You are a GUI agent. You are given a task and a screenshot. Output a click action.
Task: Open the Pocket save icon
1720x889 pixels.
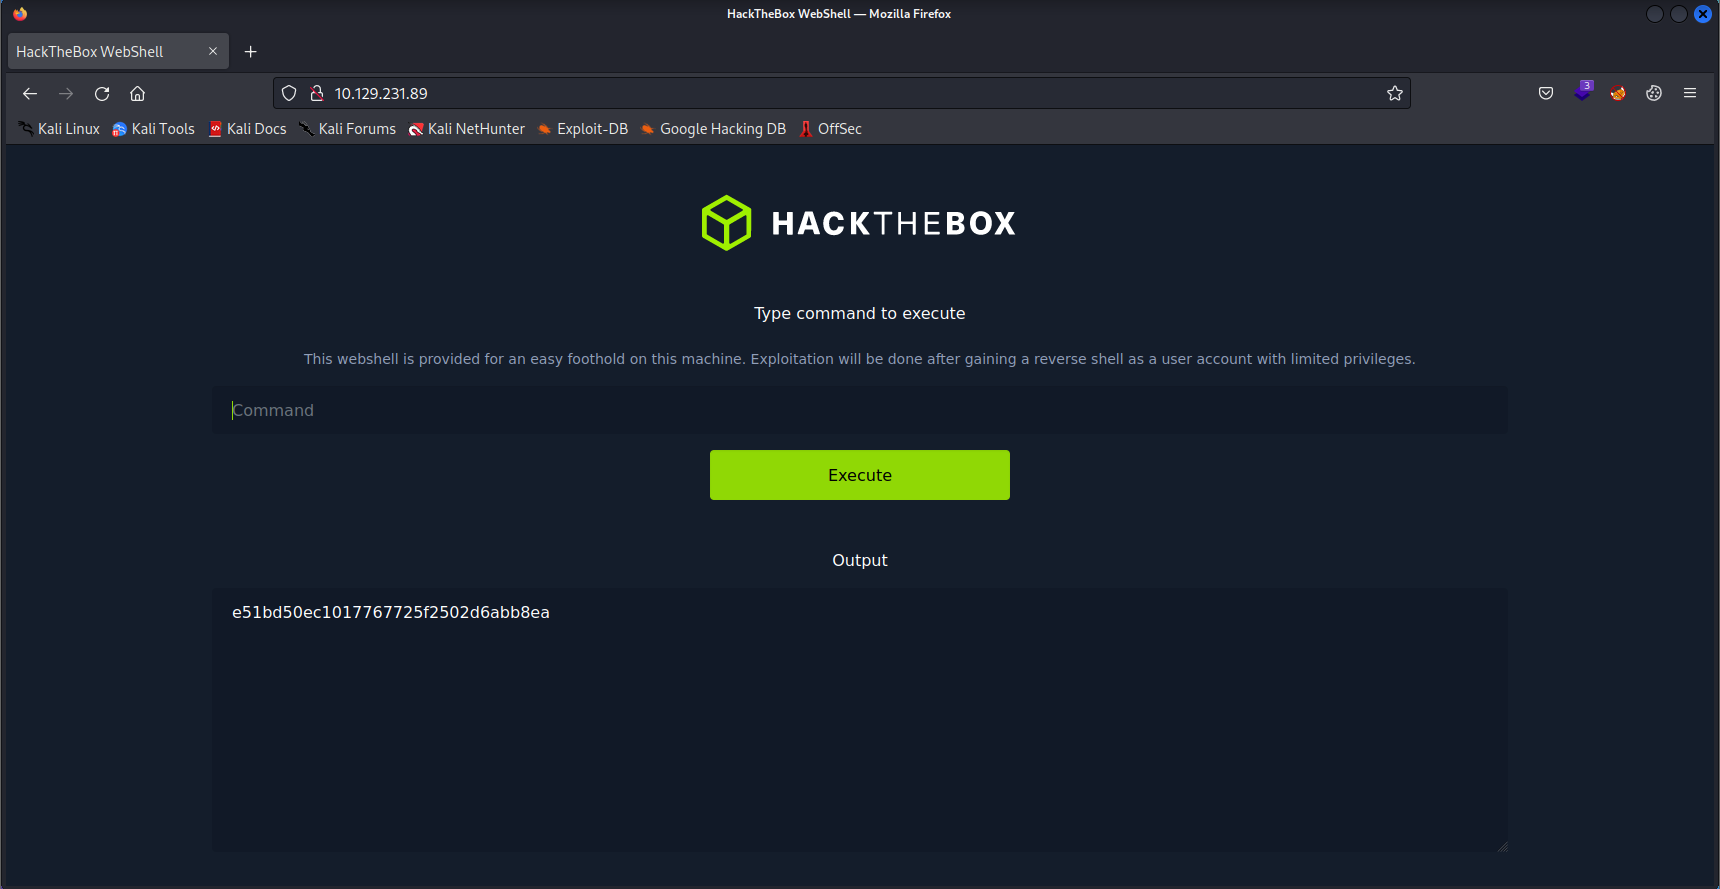pyautogui.click(x=1546, y=93)
